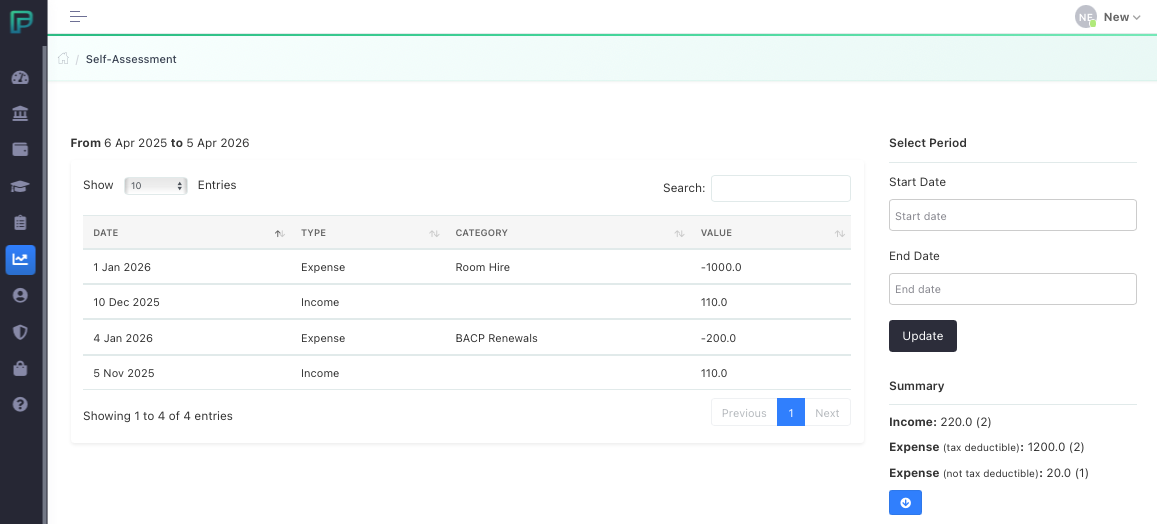Click the blue download summary button
1157x524 pixels.
[x=905, y=503]
